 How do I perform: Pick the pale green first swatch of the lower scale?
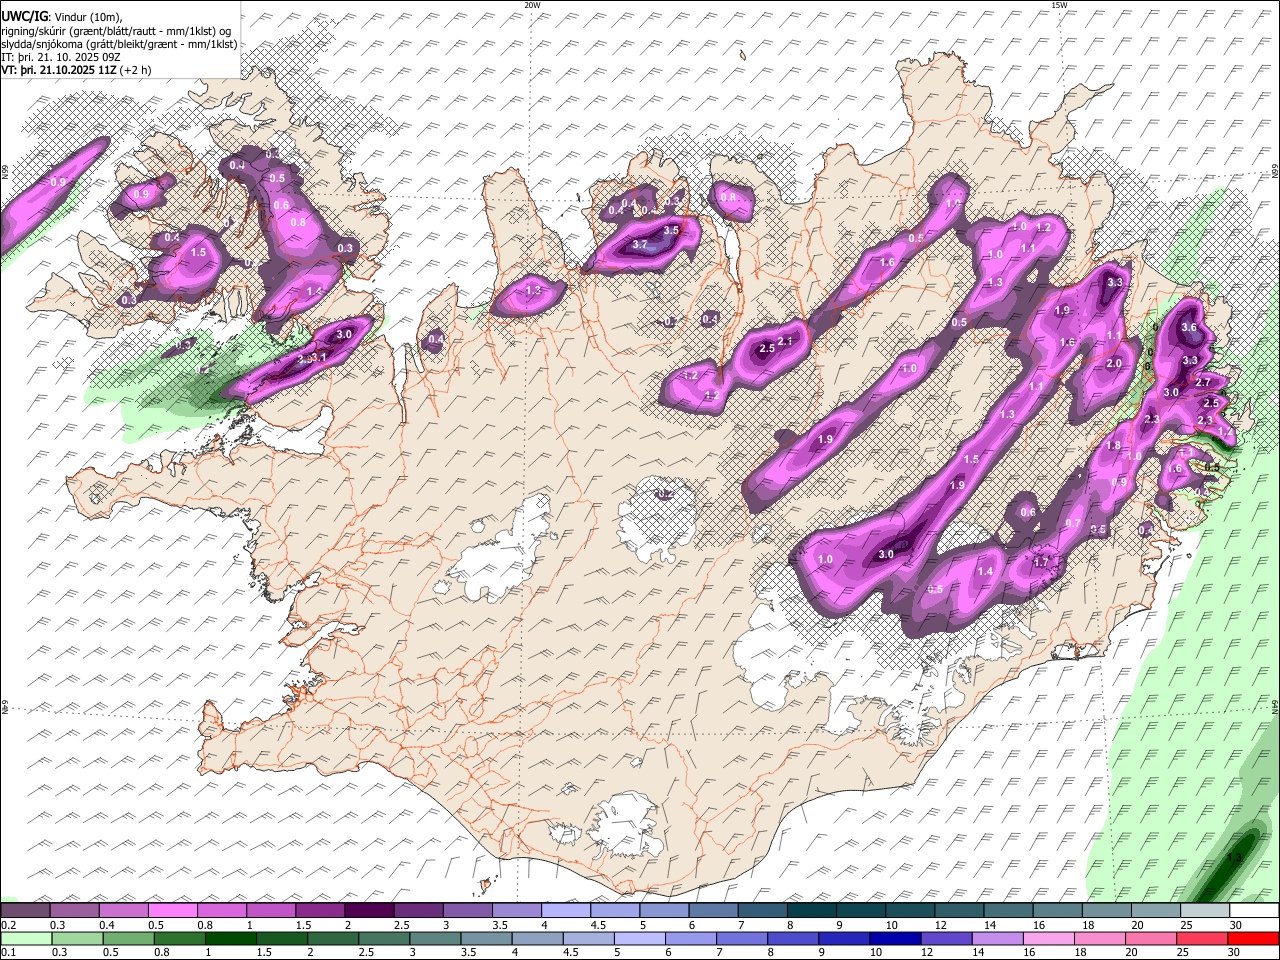click(26, 939)
